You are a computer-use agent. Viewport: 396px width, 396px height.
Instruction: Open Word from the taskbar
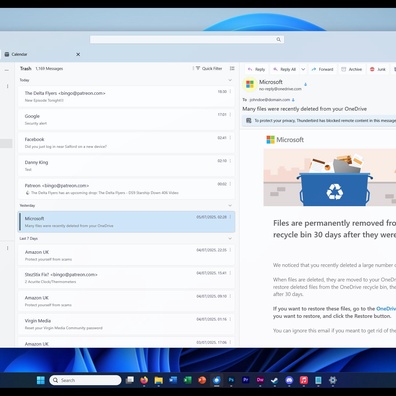pyautogui.click(x=173, y=380)
